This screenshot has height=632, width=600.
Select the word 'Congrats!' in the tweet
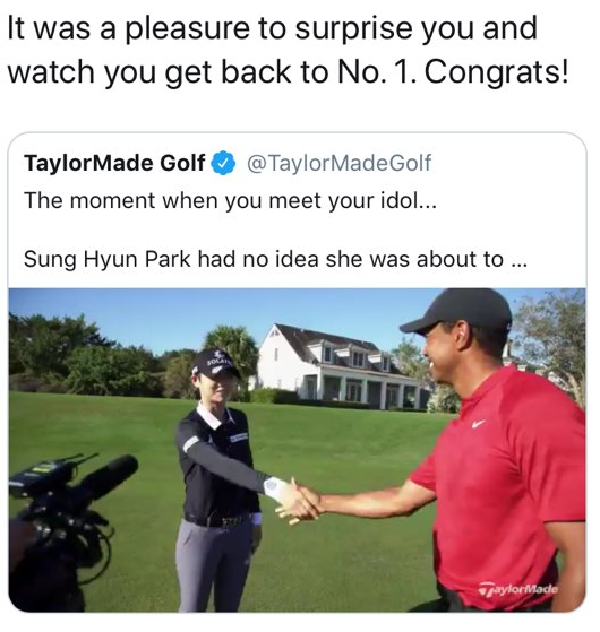496,73
